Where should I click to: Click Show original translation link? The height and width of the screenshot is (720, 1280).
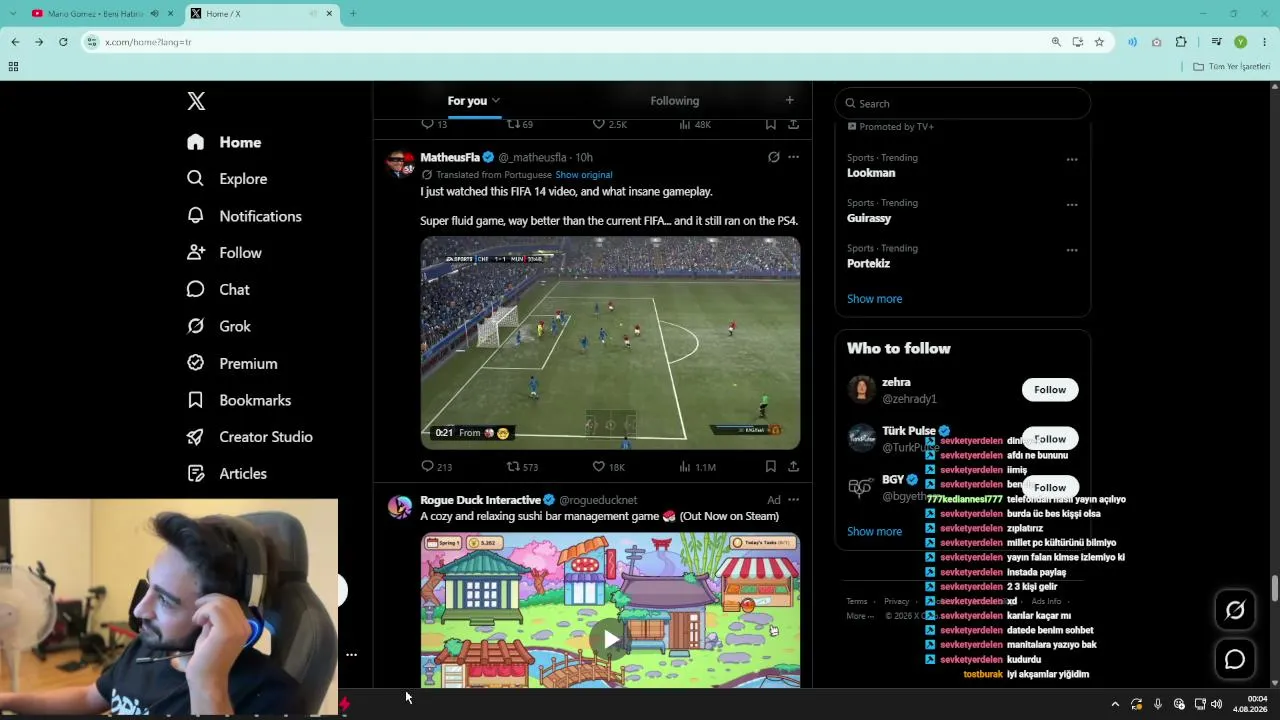(x=584, y=175)
